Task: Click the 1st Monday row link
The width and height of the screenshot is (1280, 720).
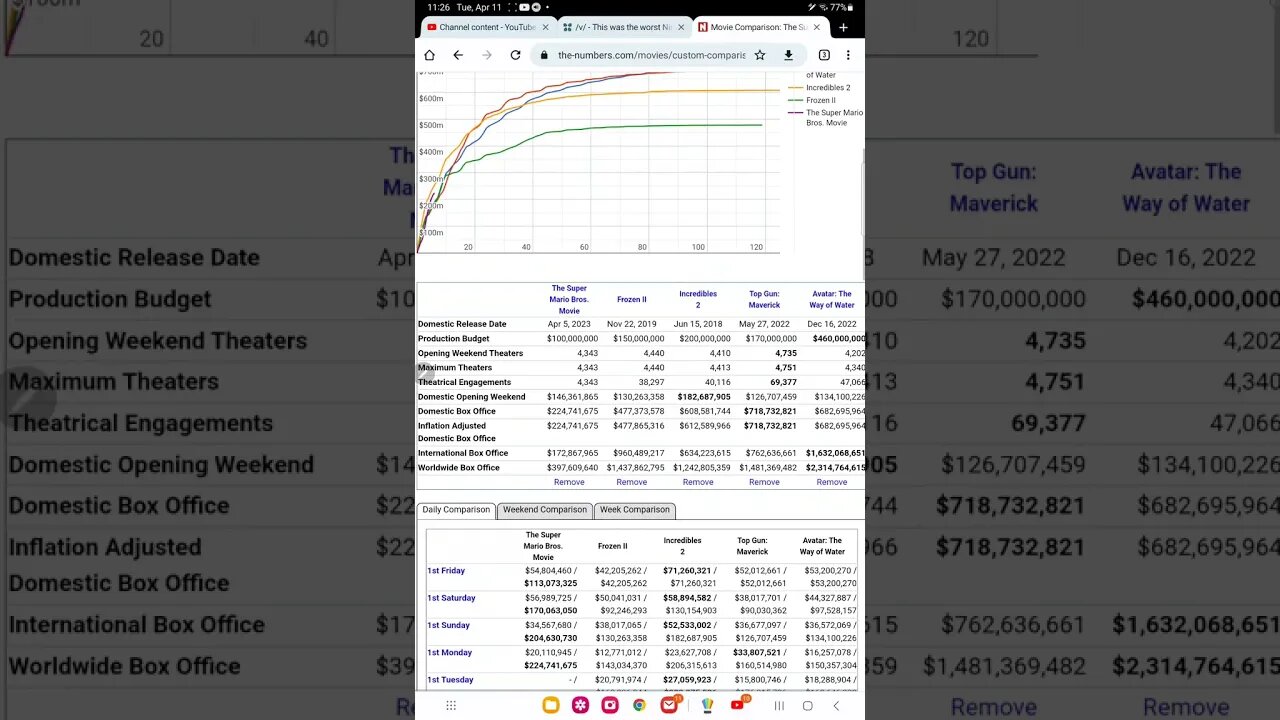Action: [x=449, y=652]
